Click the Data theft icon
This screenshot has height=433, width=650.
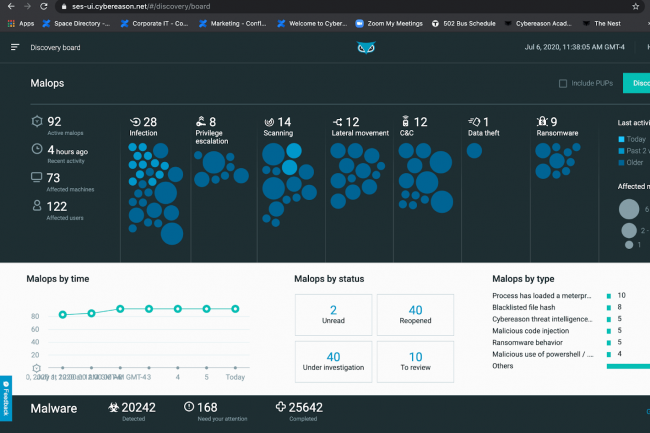(x=474, y=122)
